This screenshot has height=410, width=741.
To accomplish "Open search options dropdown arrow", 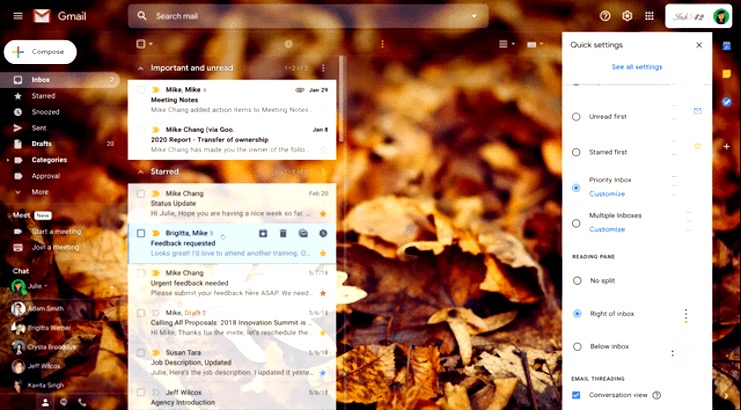I will point(474,16).
